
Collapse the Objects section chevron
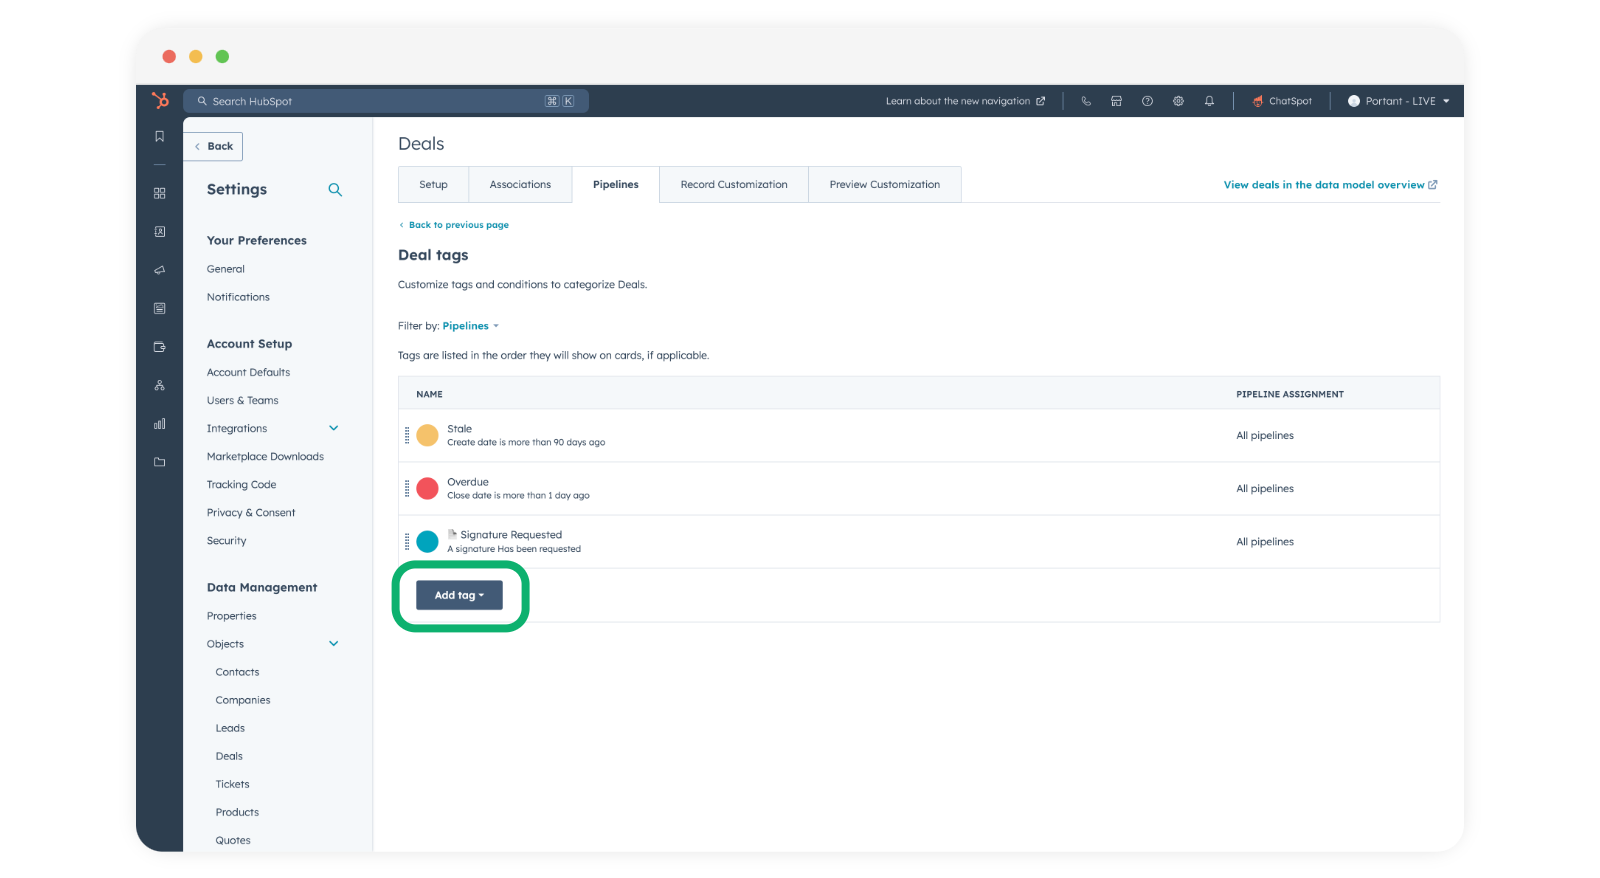pos(334,644)
